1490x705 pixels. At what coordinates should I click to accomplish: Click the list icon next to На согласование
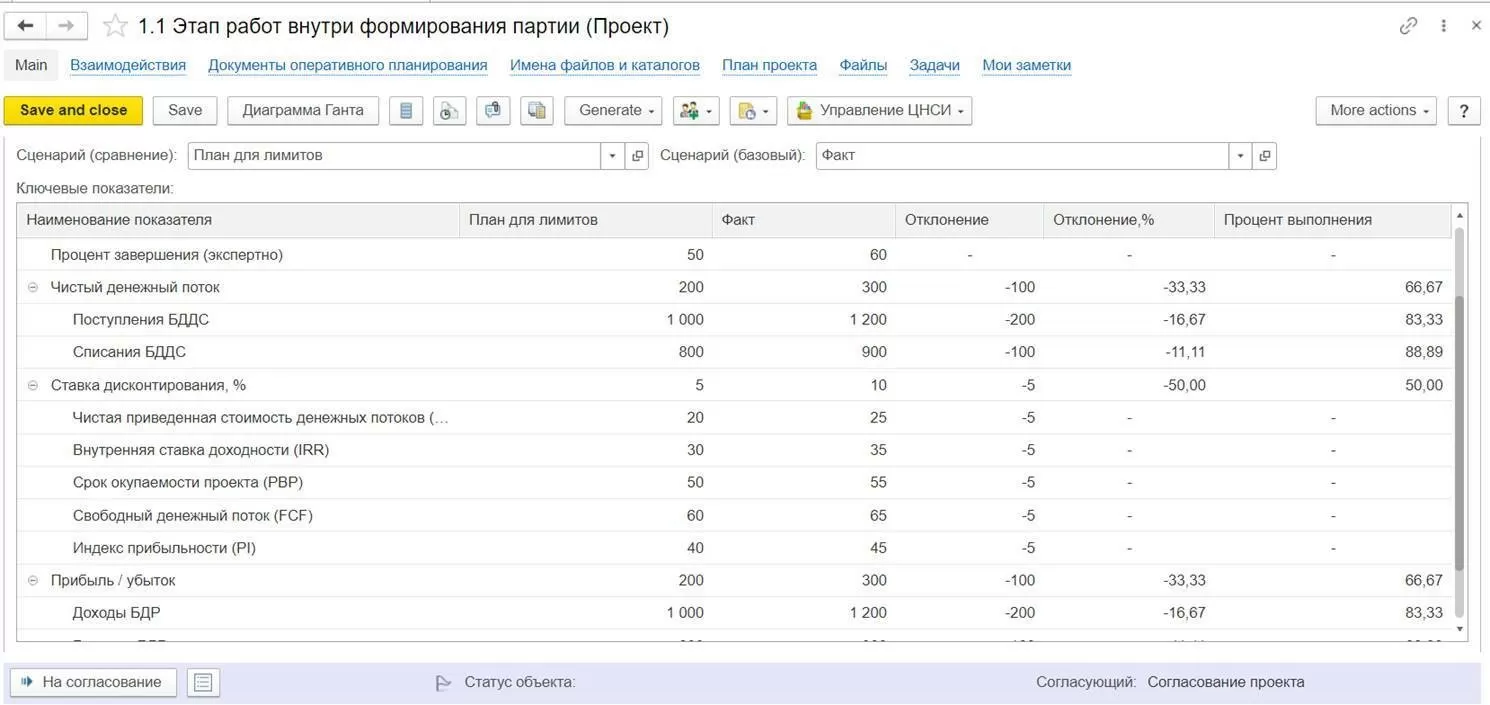(203, 682)
